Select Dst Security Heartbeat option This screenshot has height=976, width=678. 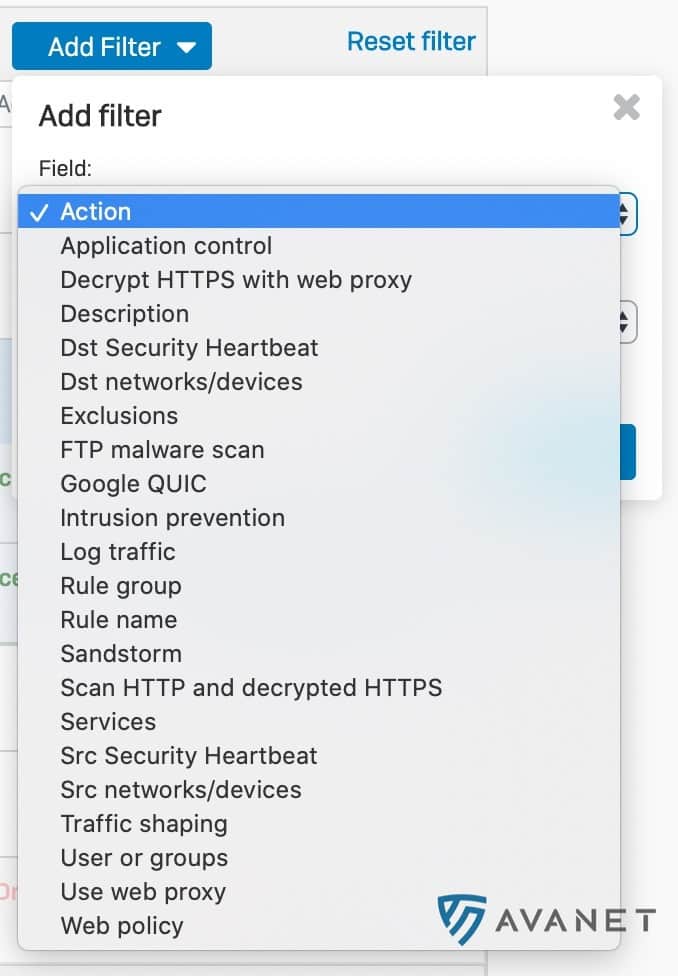[x=189, y=347]
